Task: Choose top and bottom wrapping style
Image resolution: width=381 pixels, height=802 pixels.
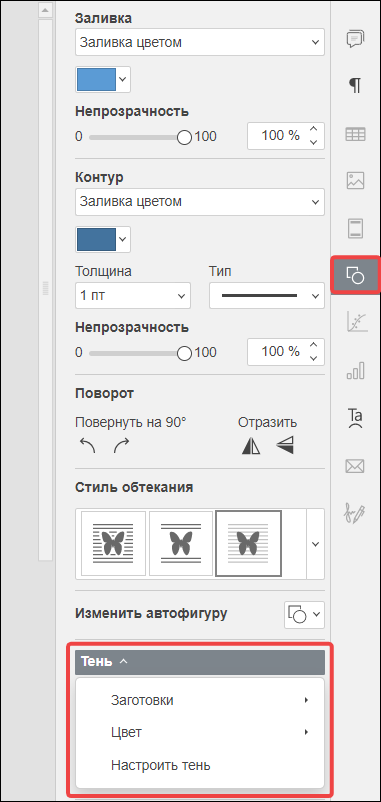Action: point(181,543)
